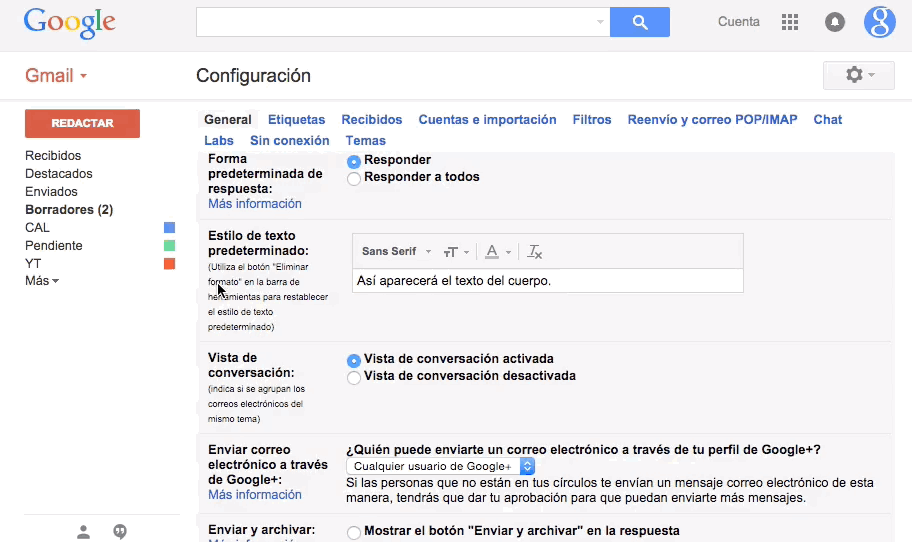Enable Mostrar el botón Enviar y archivar
The width and height of the screenshot is (912, 542).
354,532
